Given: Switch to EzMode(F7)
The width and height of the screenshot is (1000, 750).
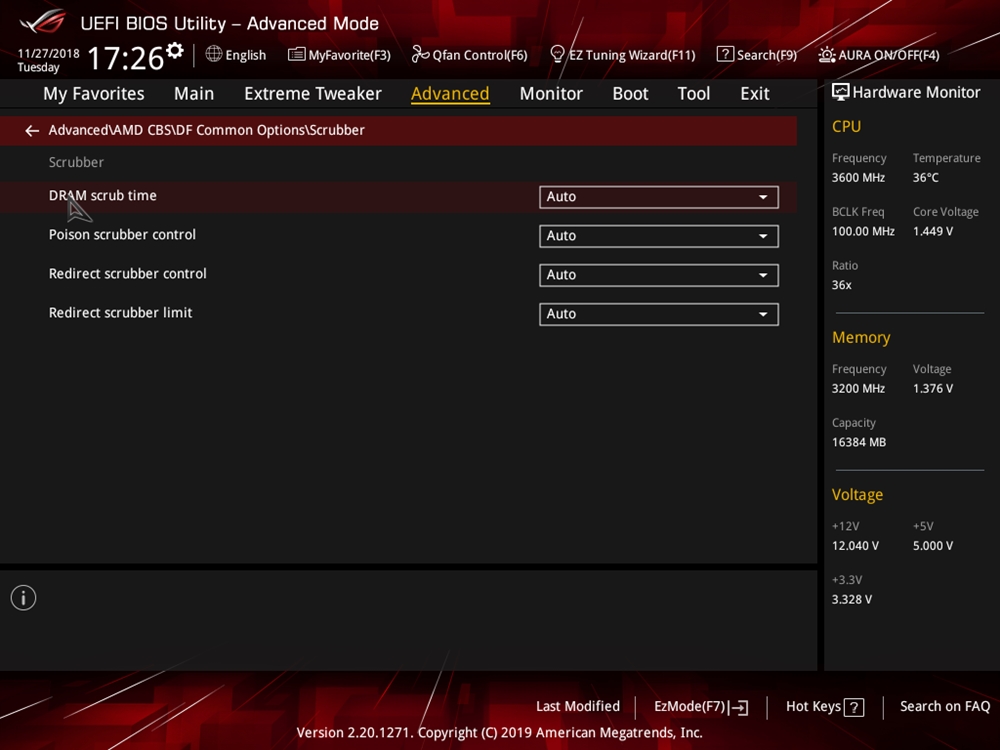Looking at the screenshot, I should 701,707.
